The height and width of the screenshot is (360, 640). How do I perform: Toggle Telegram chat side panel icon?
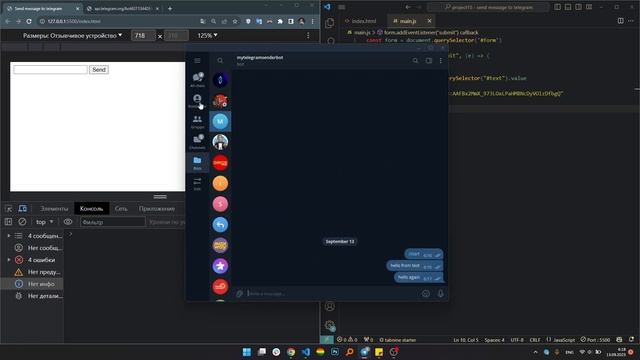pos(429,61)
